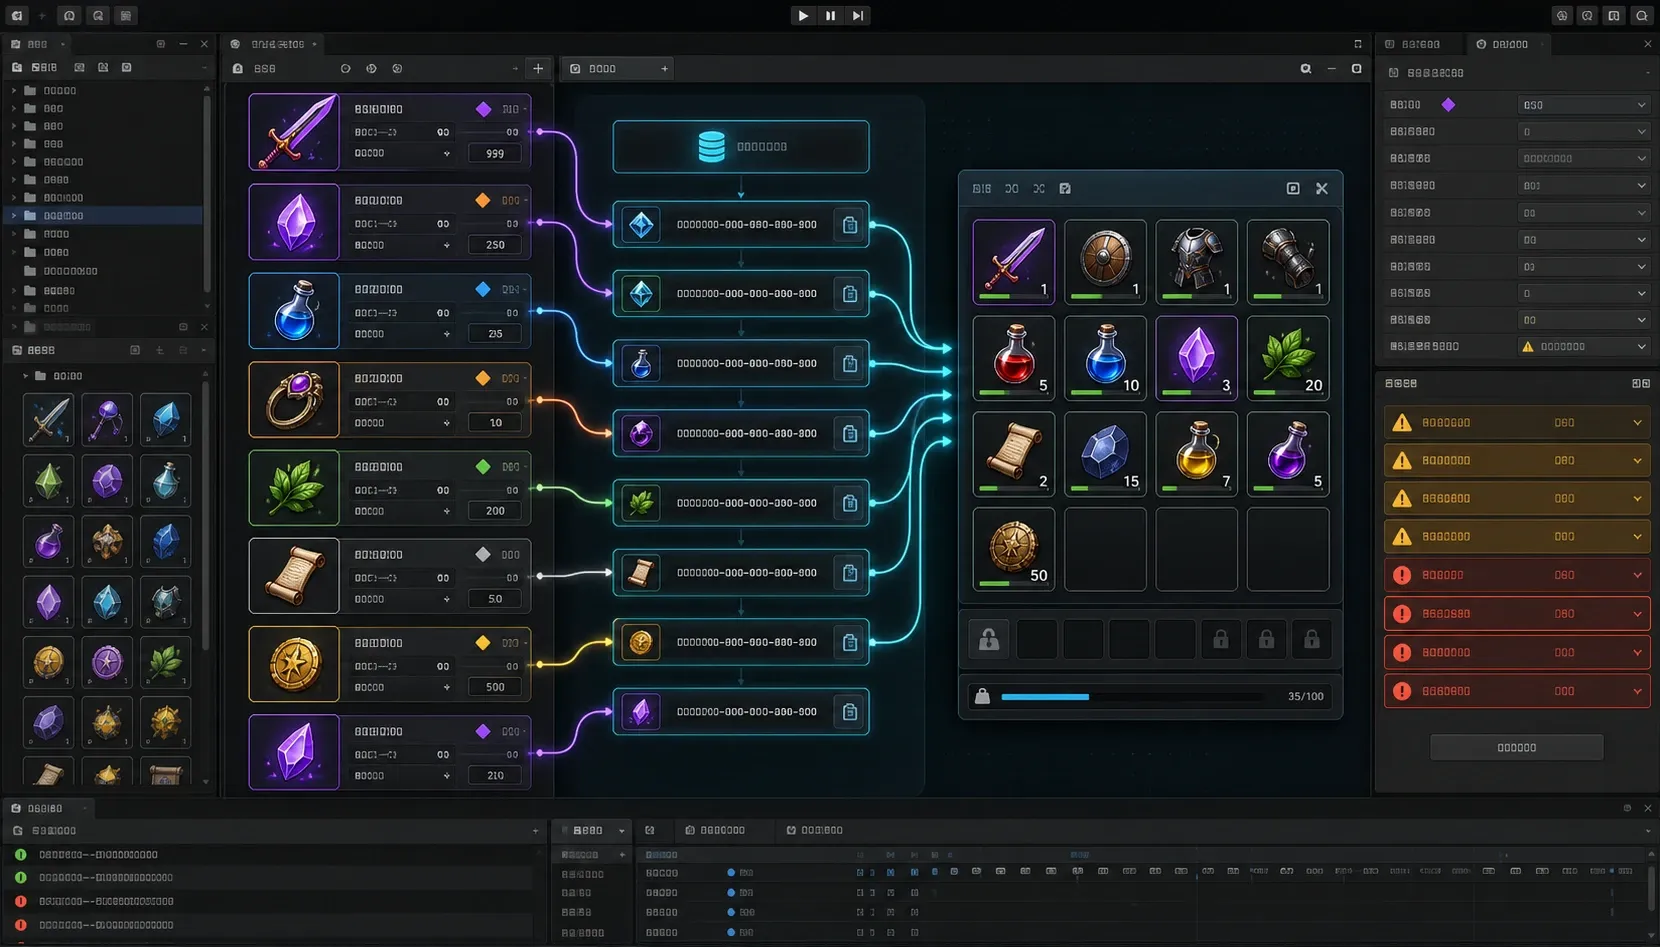Edit the 500 value on the gold coin card

point(495,687)
